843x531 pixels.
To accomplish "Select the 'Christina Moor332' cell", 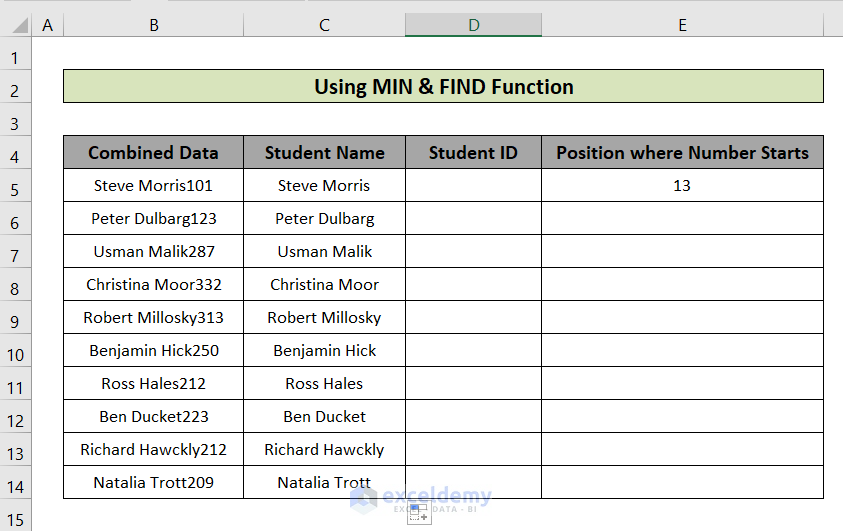I will point(153,285).
